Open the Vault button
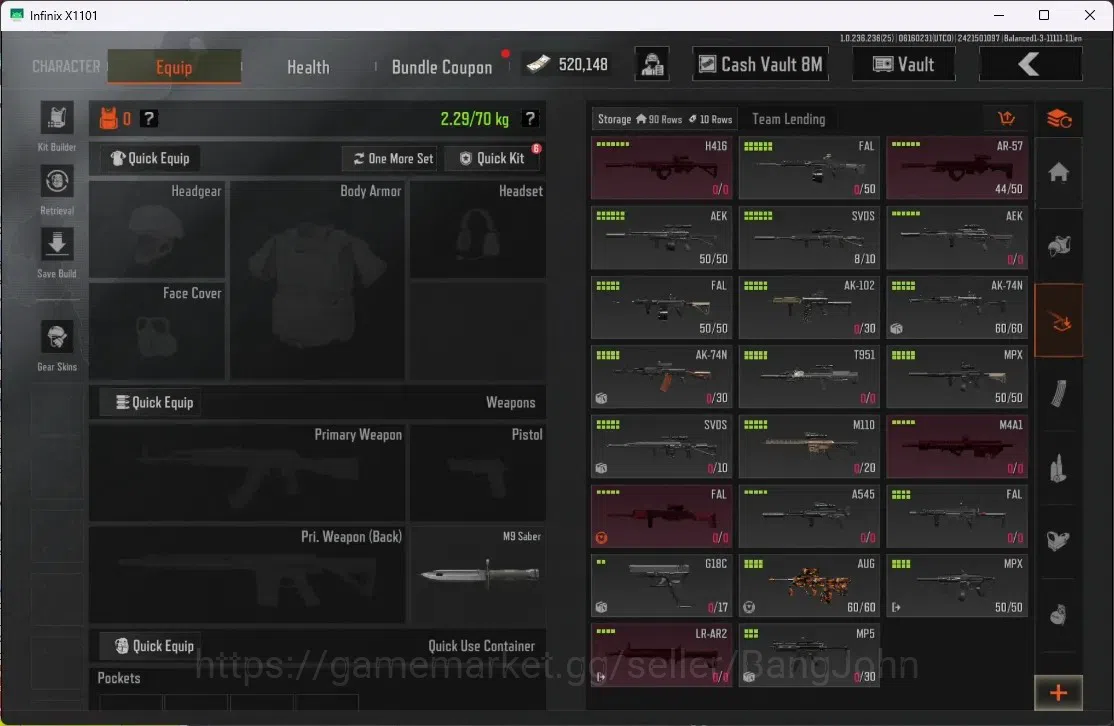Image resolution: width=1114 pixels, height=726 pixels. (904, 65)
